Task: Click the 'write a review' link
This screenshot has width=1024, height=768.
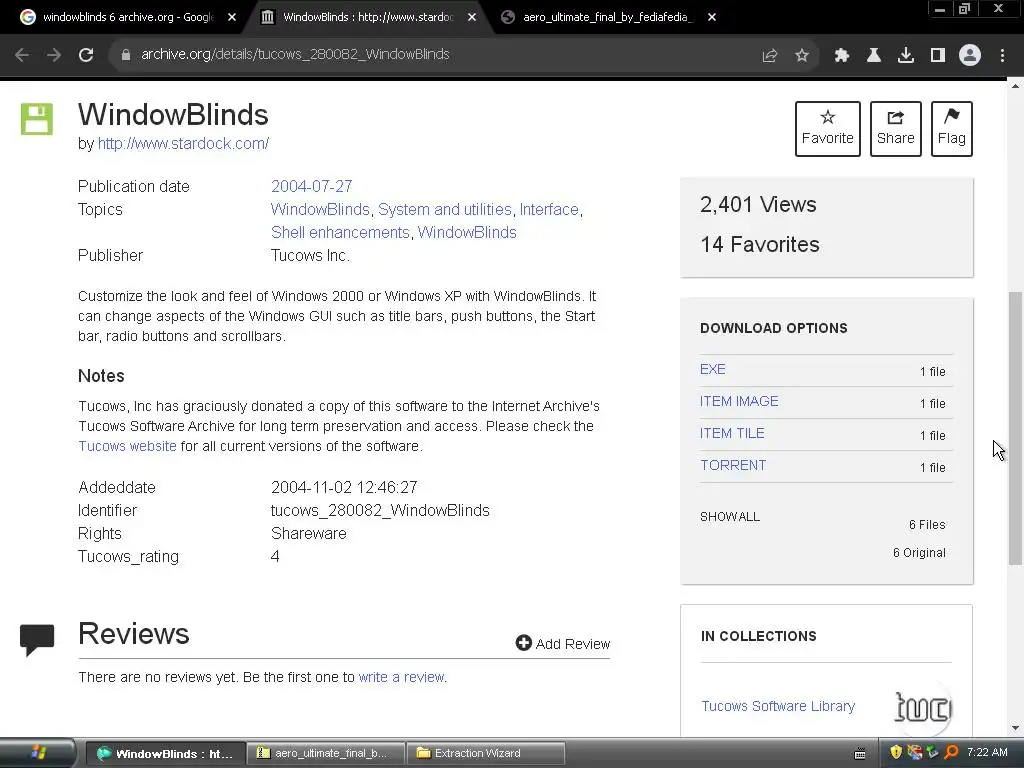Action: pos(401,677)
